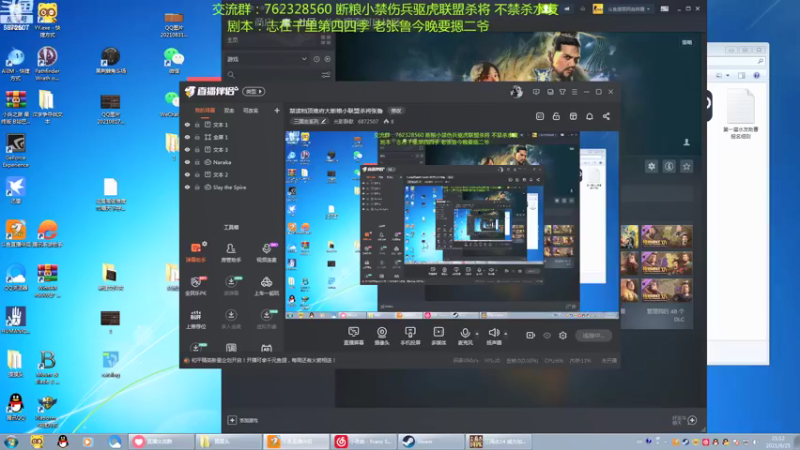Viewport: 800px width, 450px height.
Task: Open the user avatar in companion title bar
Action: click(516, 92)
